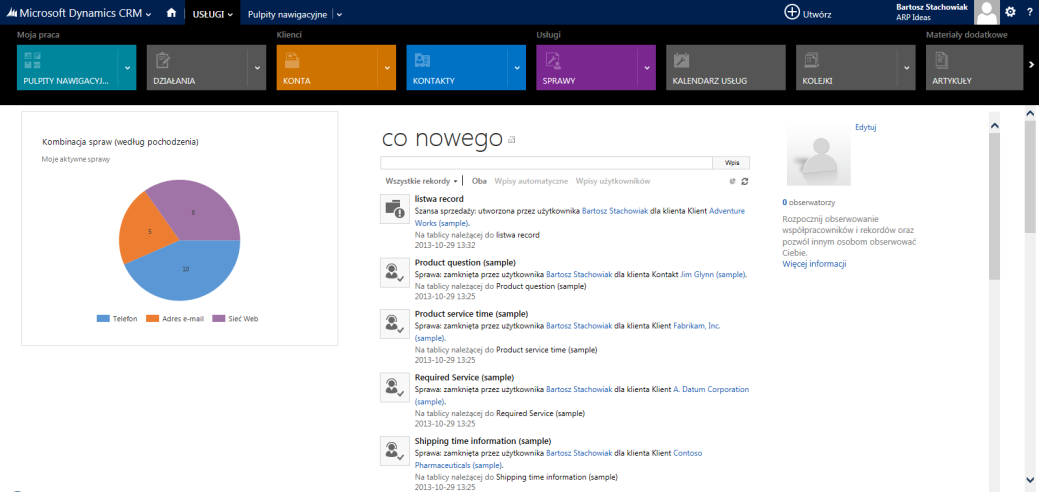
Task: Click the 0 obserwatorzy followers count
Action: [808, 202]
